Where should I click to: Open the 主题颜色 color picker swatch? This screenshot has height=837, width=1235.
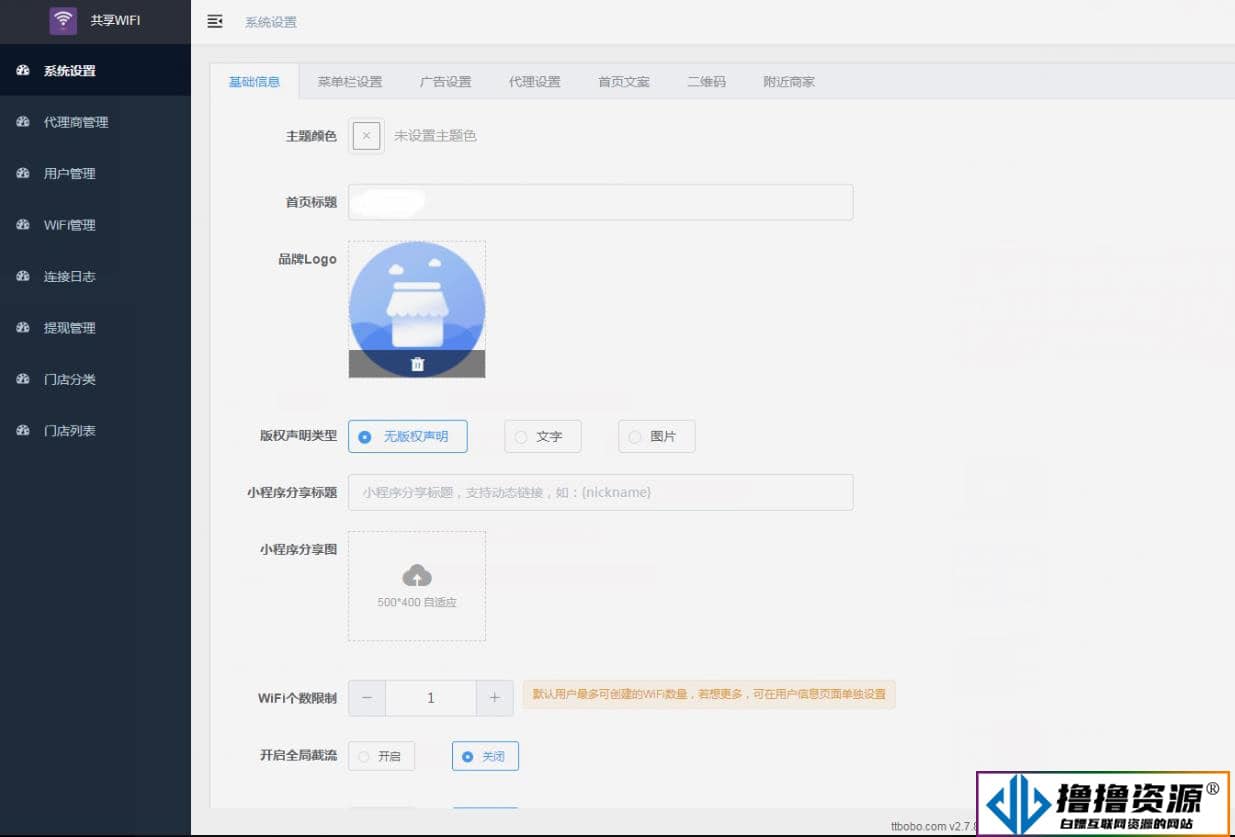coord(366,136)
